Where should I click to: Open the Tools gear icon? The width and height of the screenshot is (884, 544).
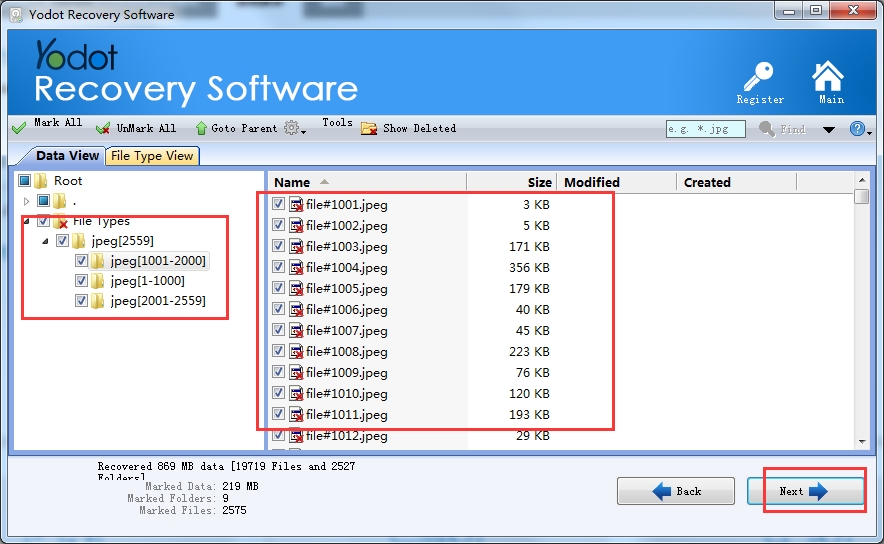(292, 128)
